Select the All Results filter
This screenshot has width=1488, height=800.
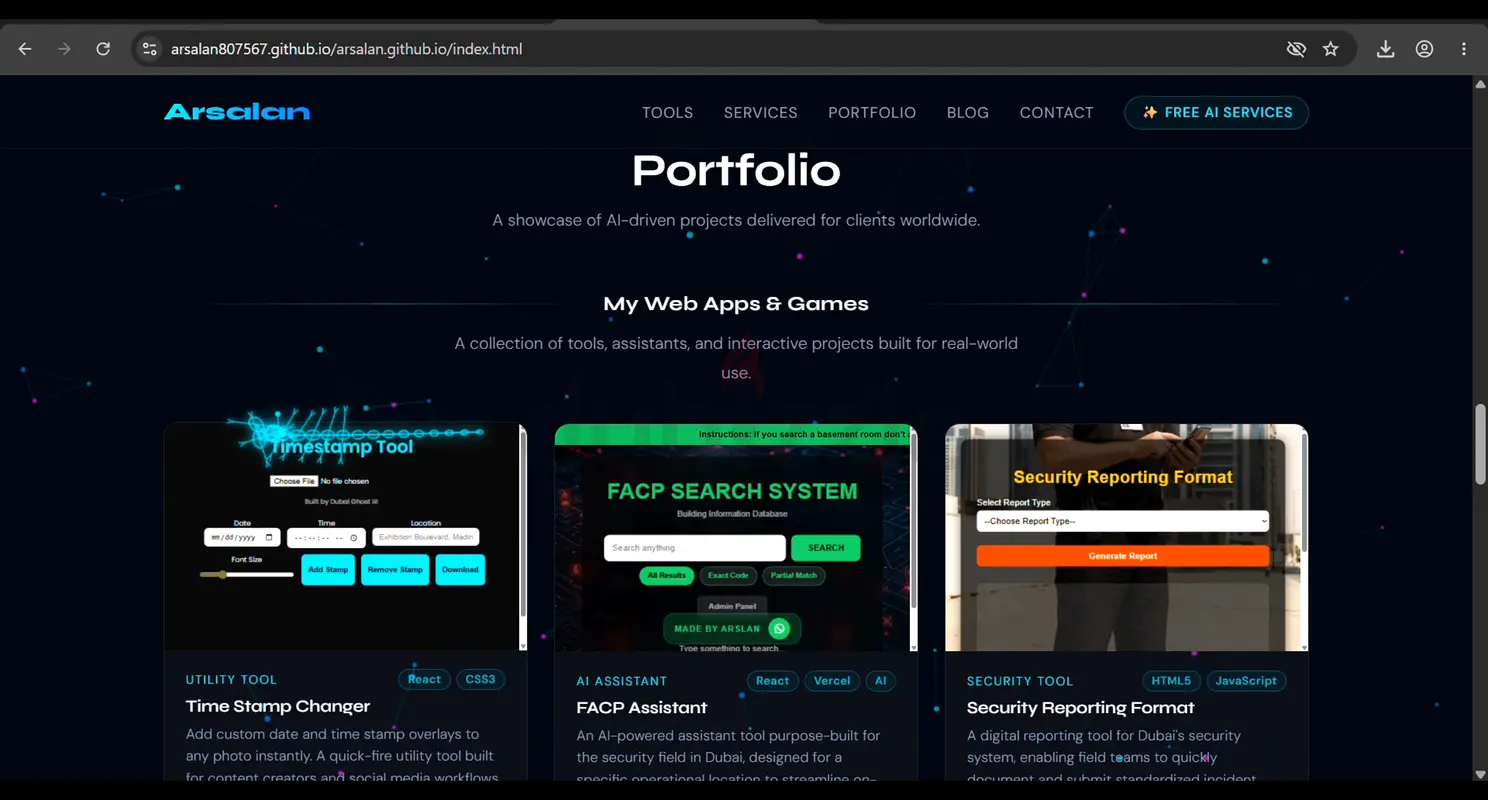(666, 576)
